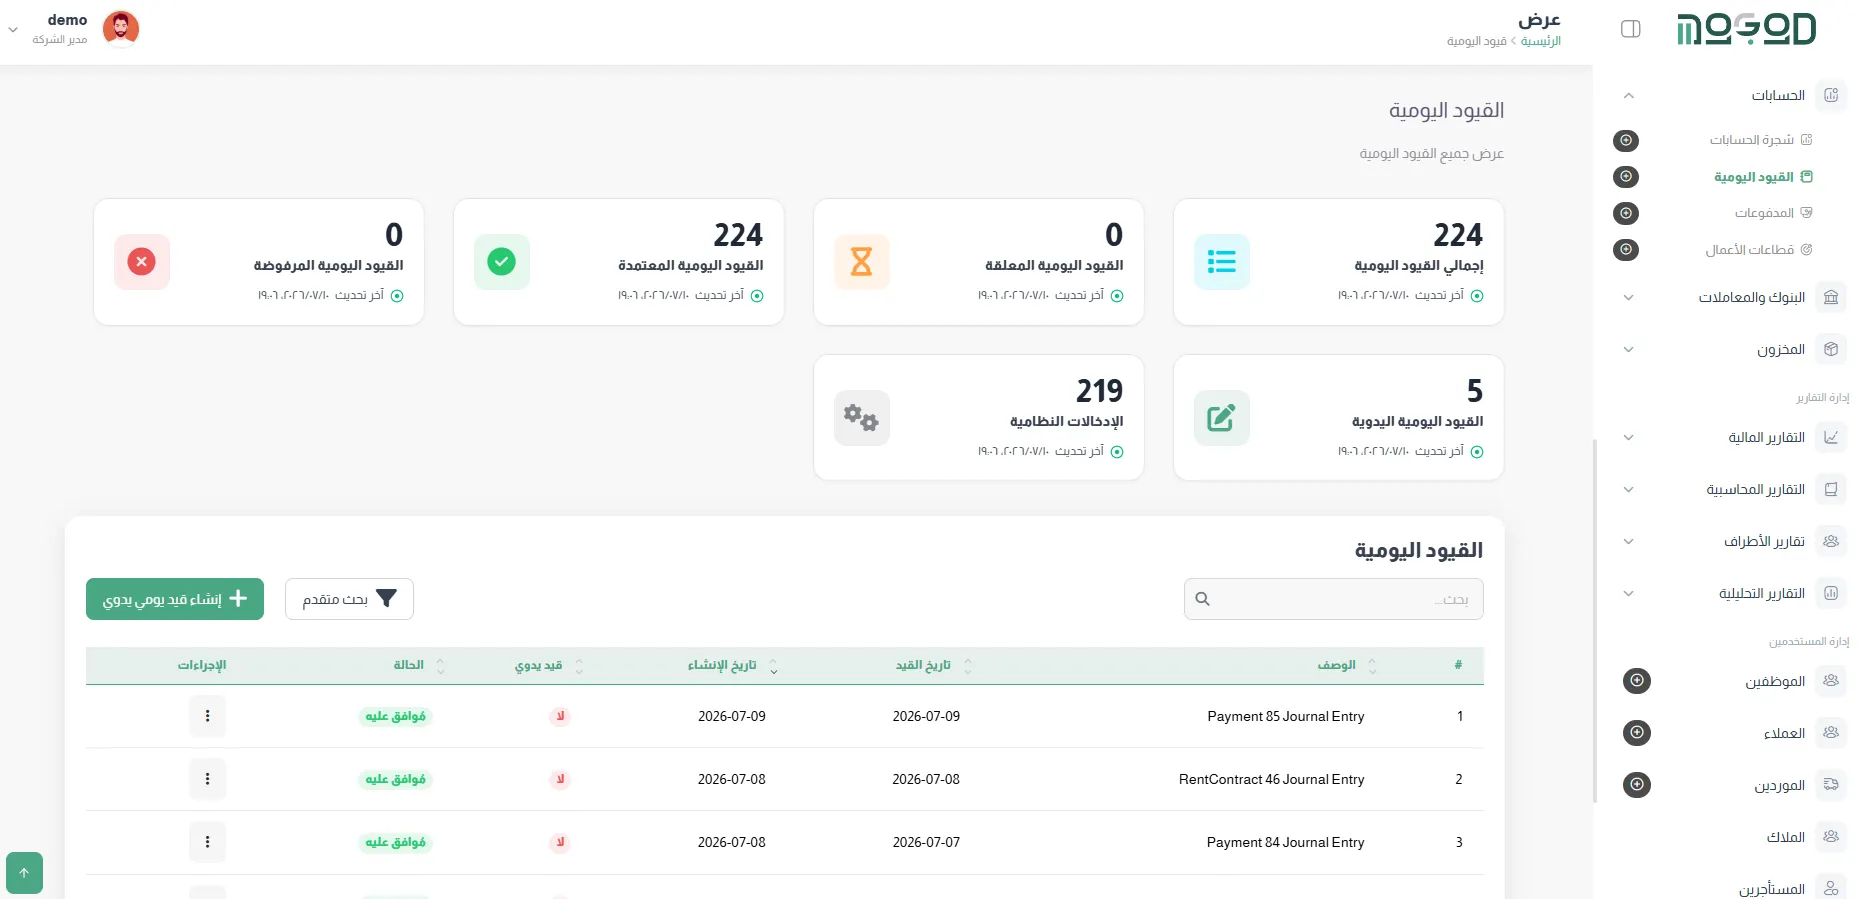The width and height of the screenshot is (1861, 899).
Task: Expand المخزون section
Action: click(x=1629, y=349)
